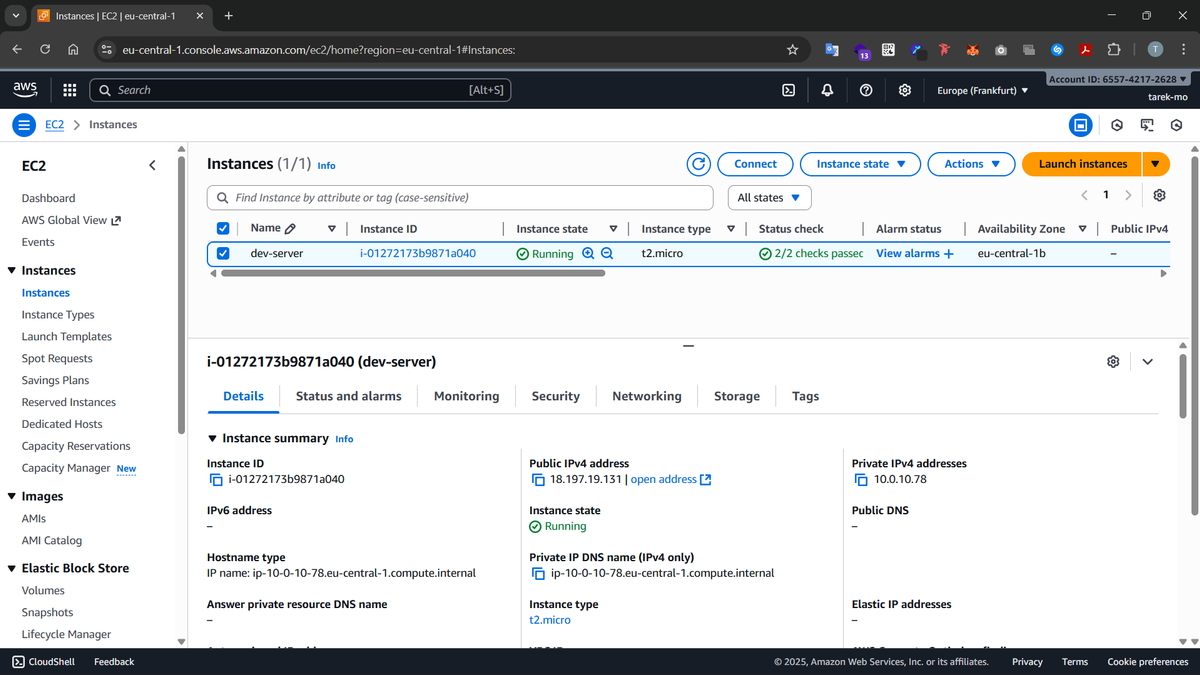
Task: Toggle the select-all instances checkbox
Action: tap(223, 228)
